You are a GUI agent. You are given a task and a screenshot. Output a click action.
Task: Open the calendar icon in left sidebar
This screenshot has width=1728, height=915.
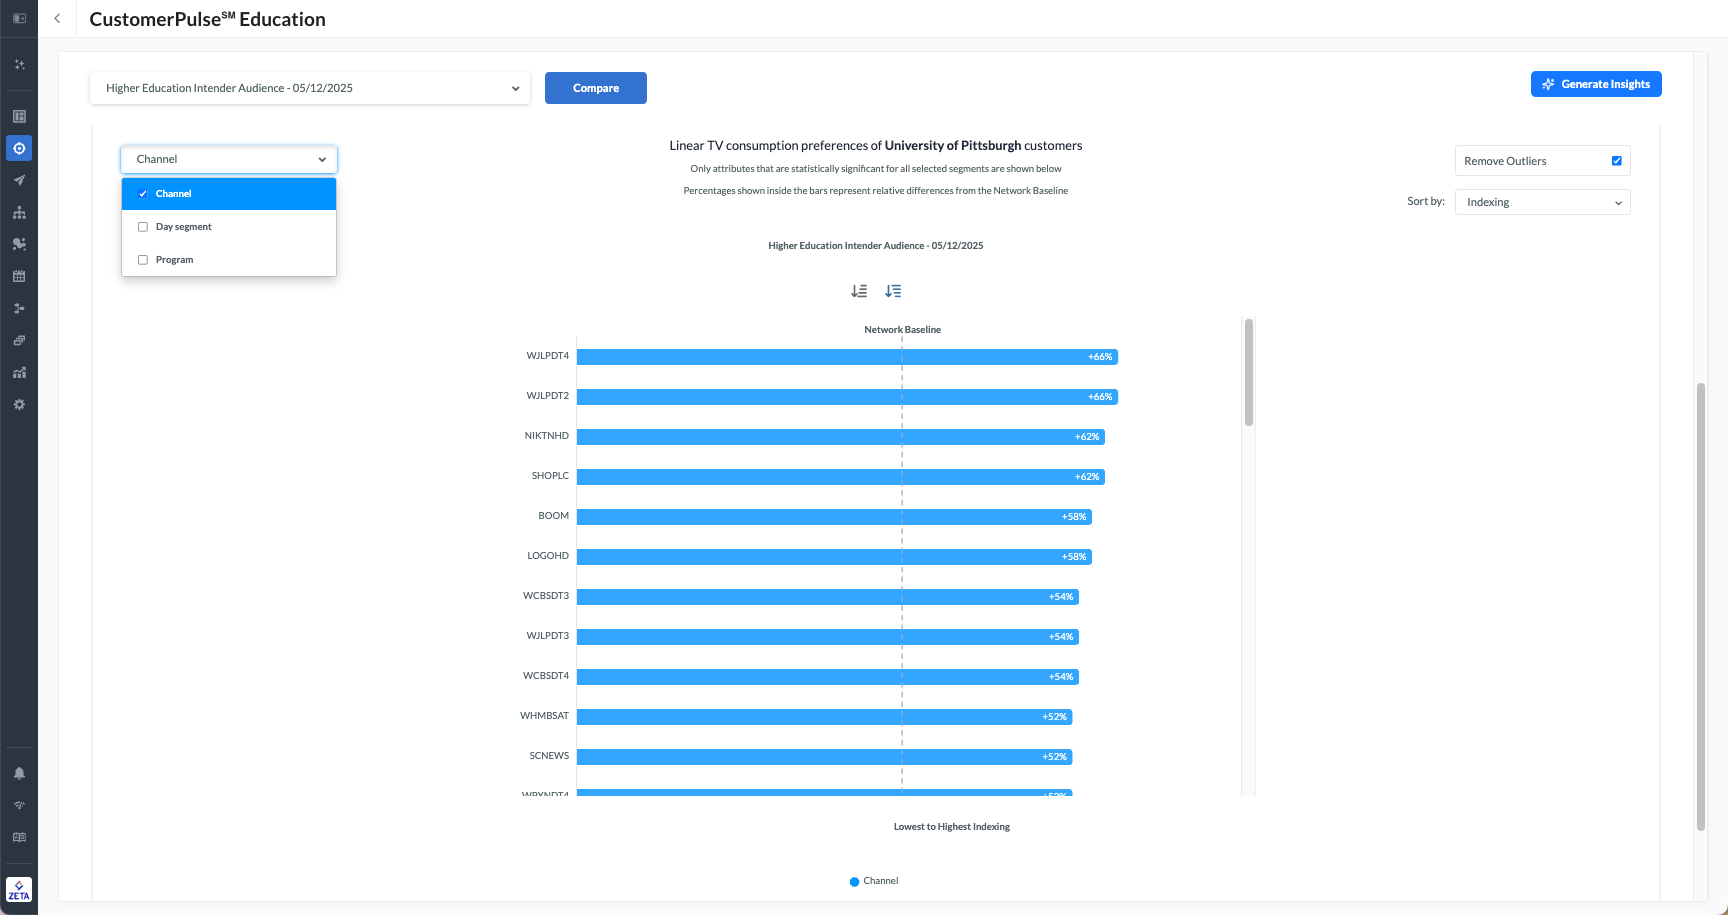point(19,277)
